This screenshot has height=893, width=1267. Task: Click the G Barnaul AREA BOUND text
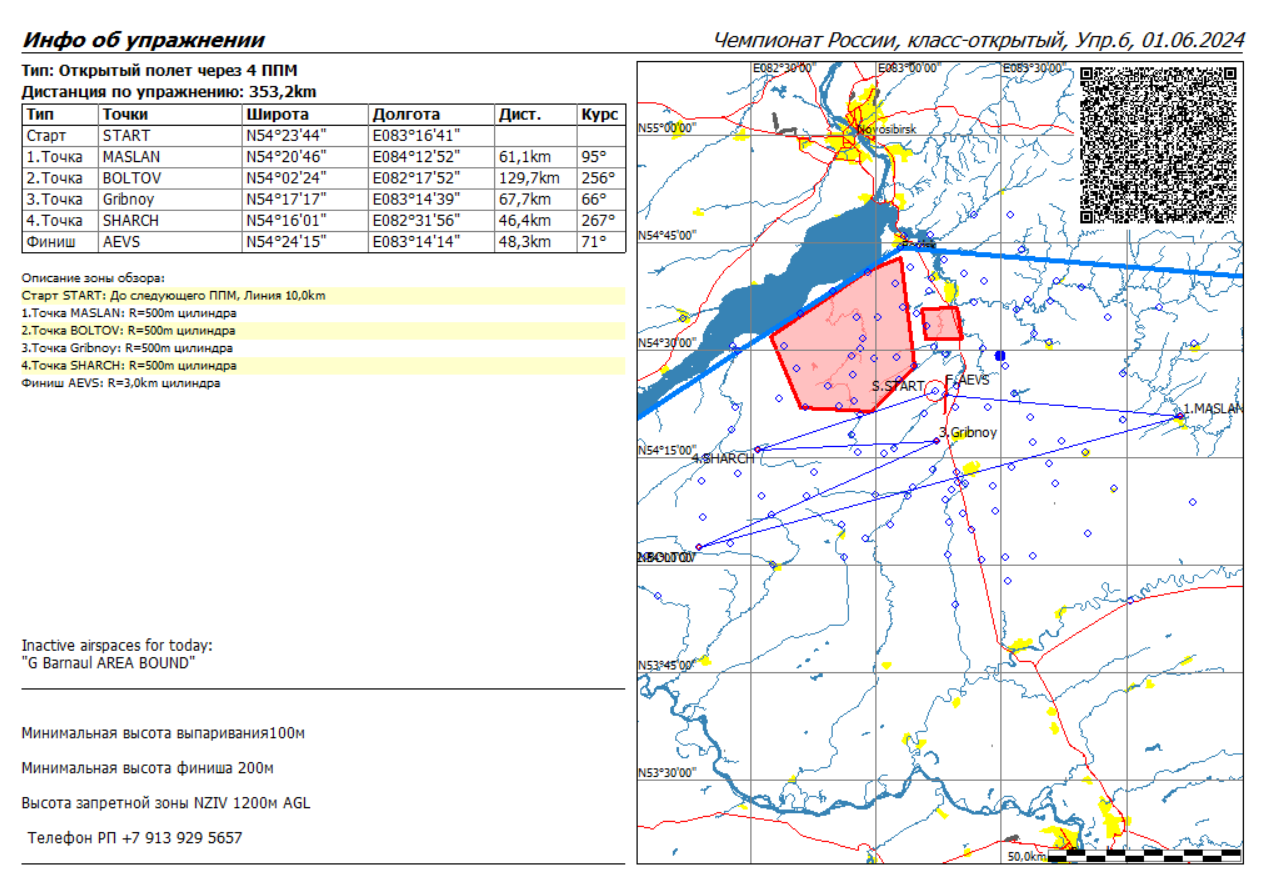coord(109,663)
